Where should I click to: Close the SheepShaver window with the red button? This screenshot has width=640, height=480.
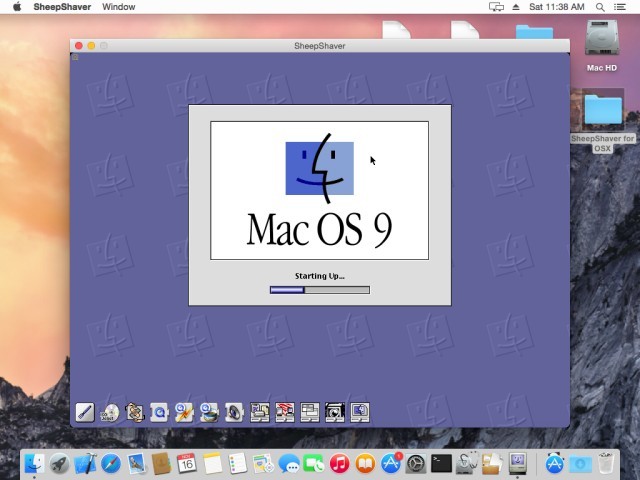[x=79, y=46]
